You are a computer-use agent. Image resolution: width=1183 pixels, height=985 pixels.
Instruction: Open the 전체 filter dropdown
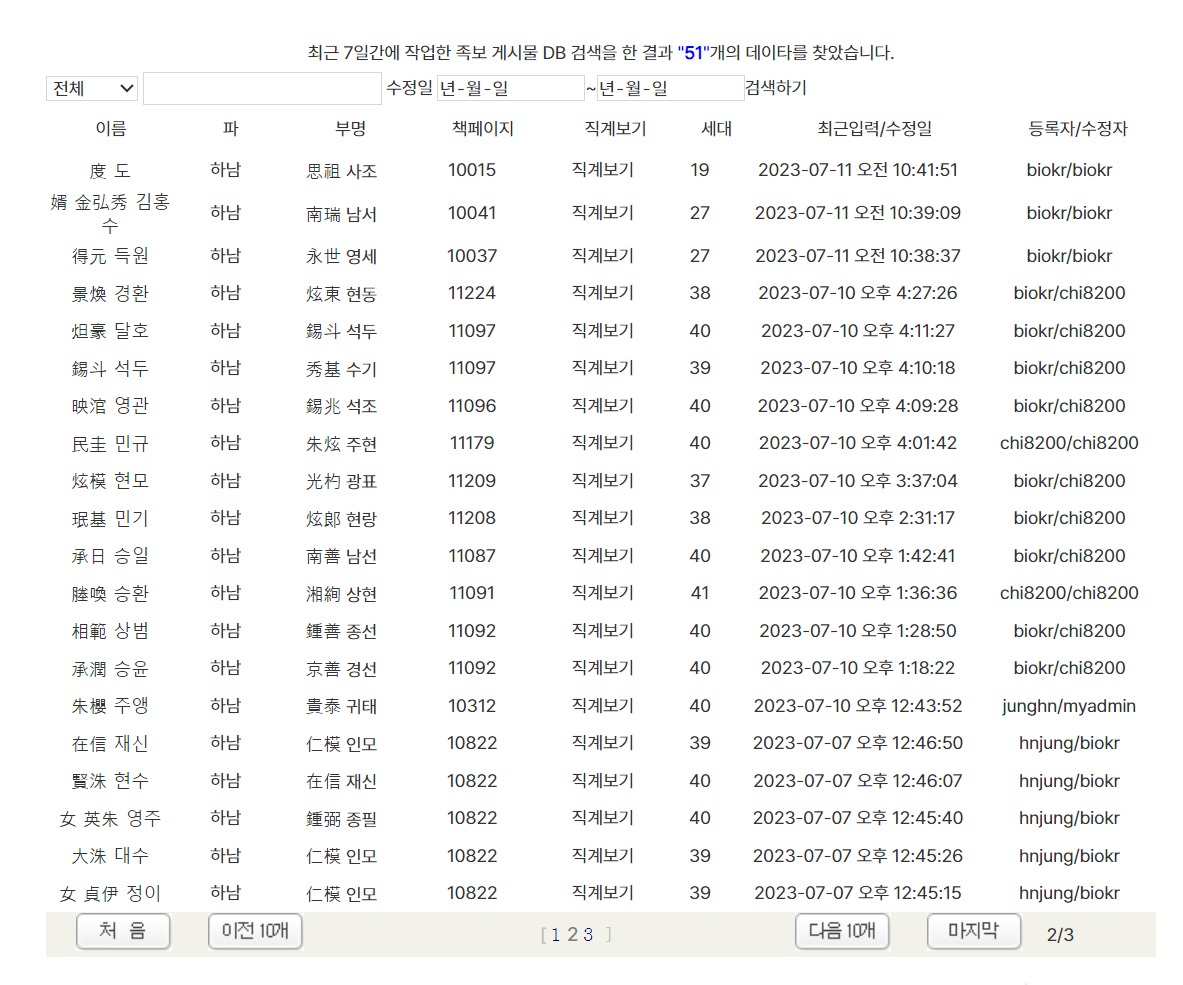pyautogui.click(x=90, y=88)
